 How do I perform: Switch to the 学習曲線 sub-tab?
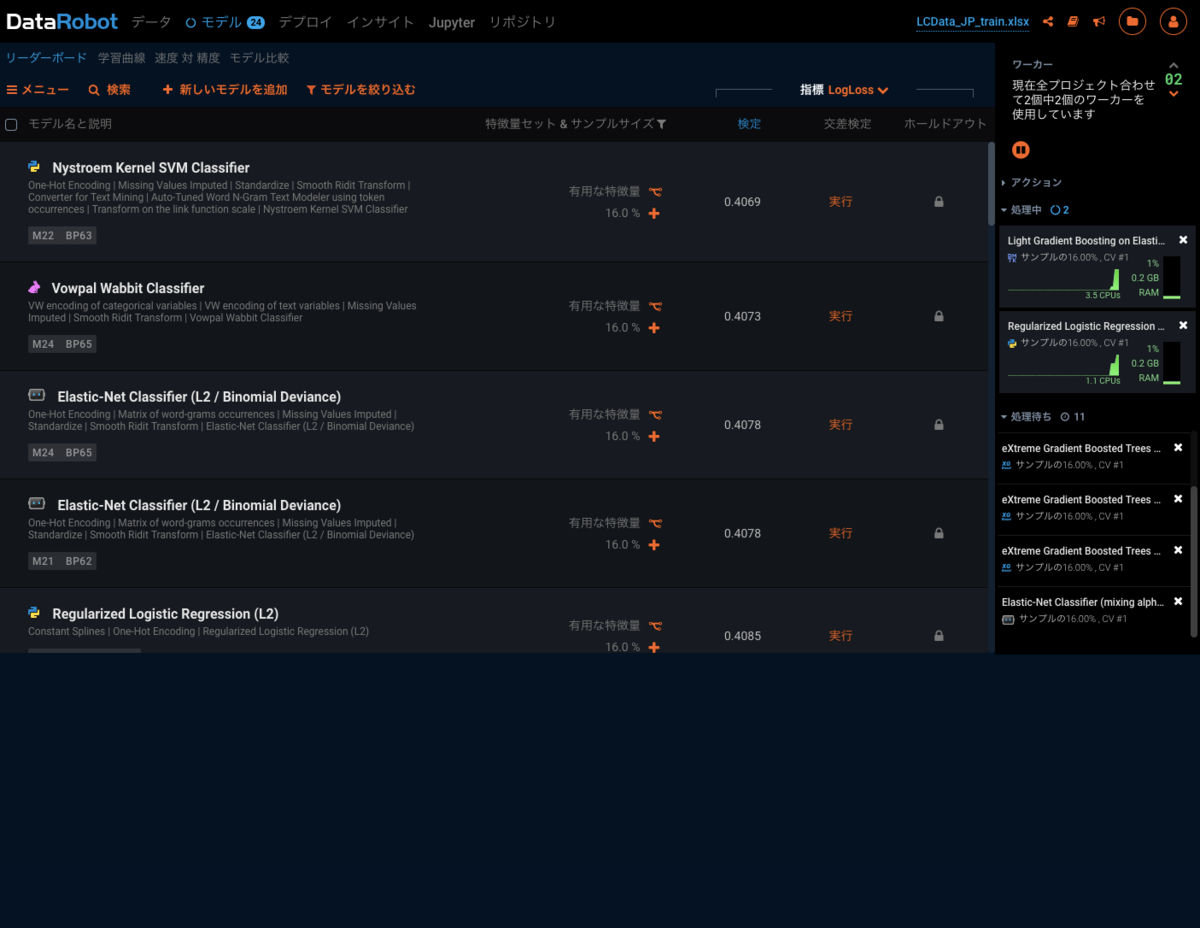[122, 58]
